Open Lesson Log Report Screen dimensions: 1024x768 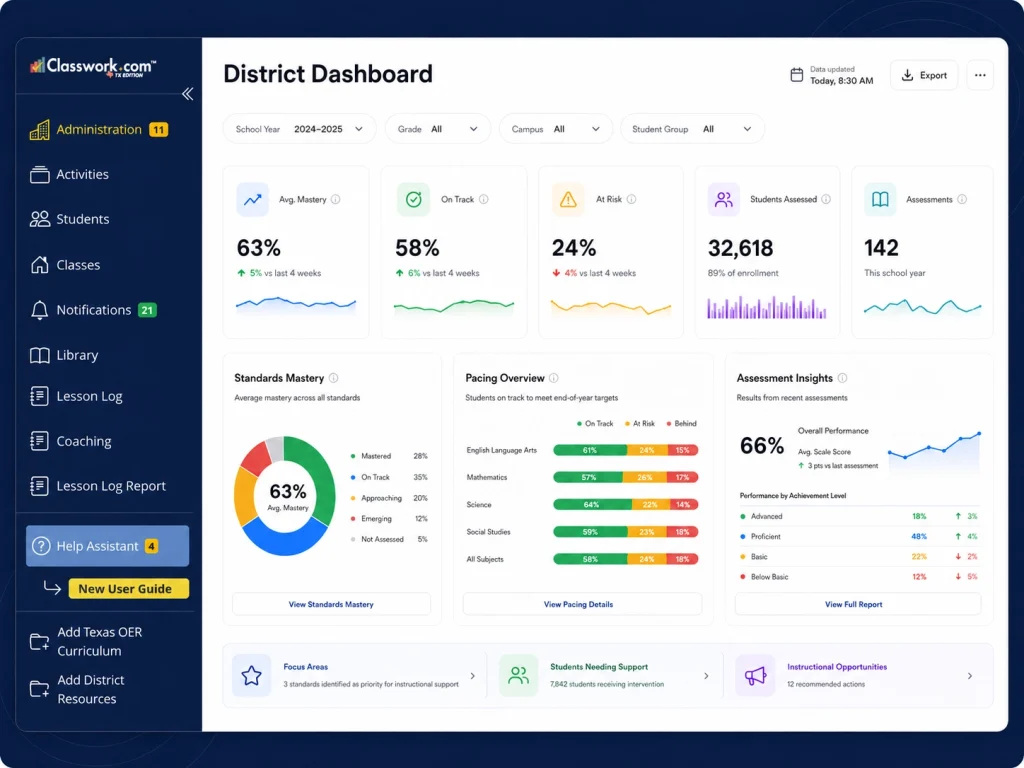(x=97, y=486)
